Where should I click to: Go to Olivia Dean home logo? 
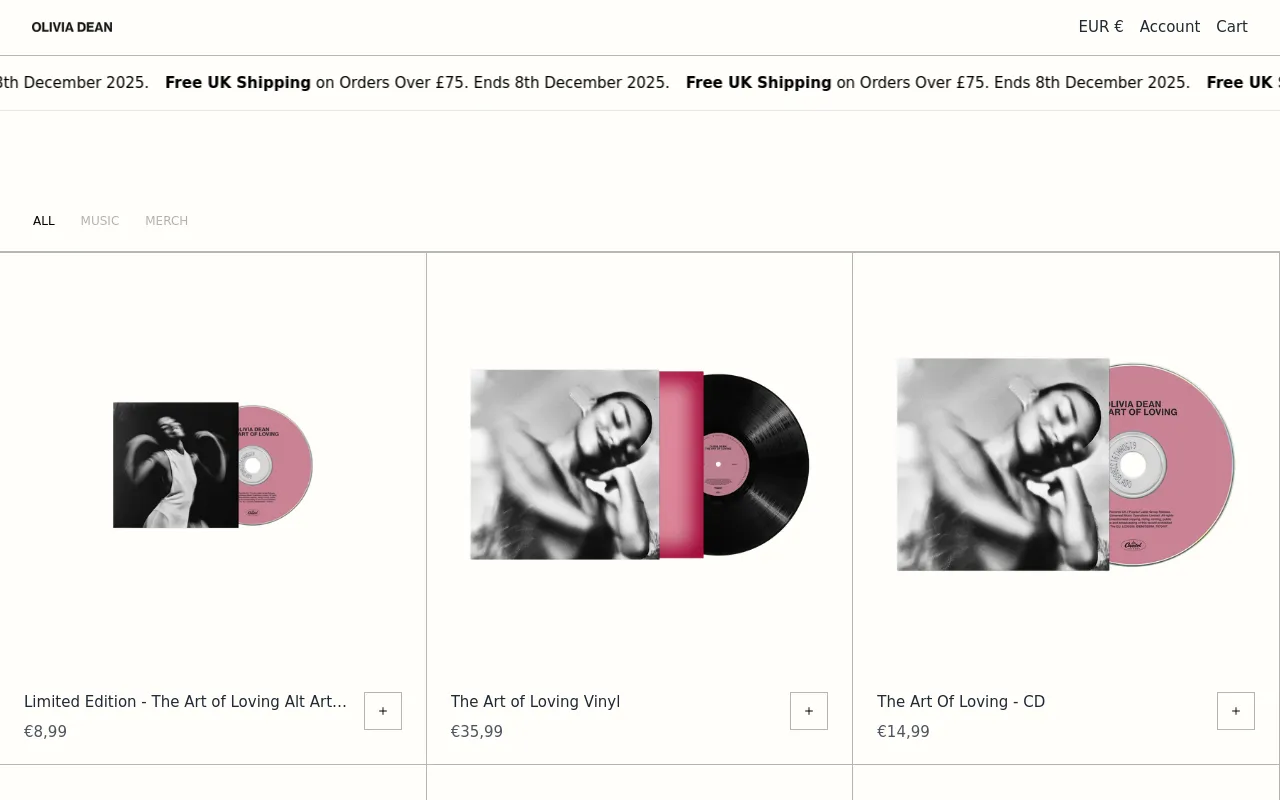(x=72, y=27)
